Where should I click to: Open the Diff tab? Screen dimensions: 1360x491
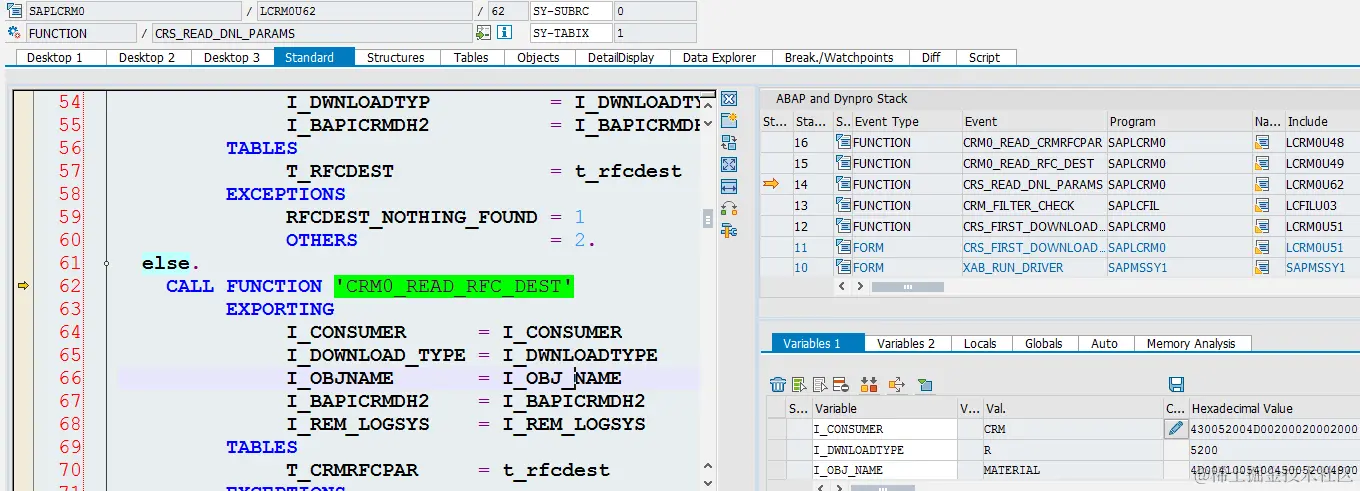pos(931,57)
